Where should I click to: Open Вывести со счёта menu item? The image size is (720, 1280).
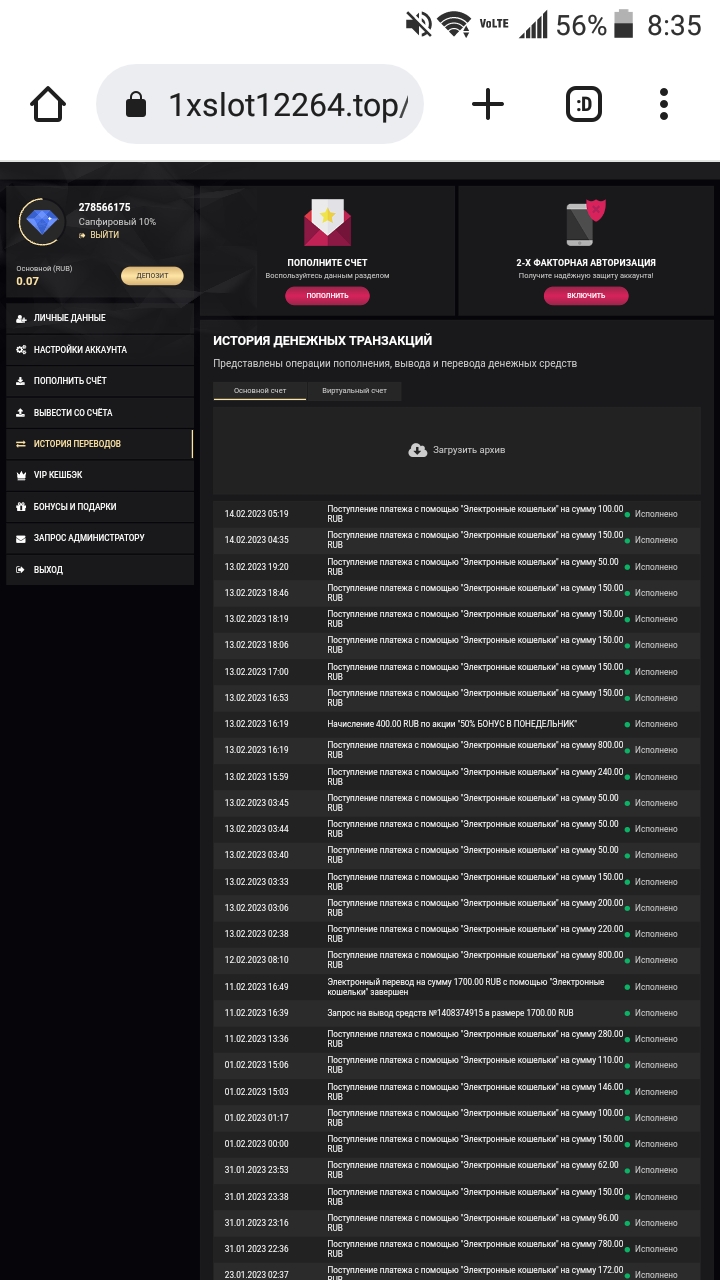73,413
